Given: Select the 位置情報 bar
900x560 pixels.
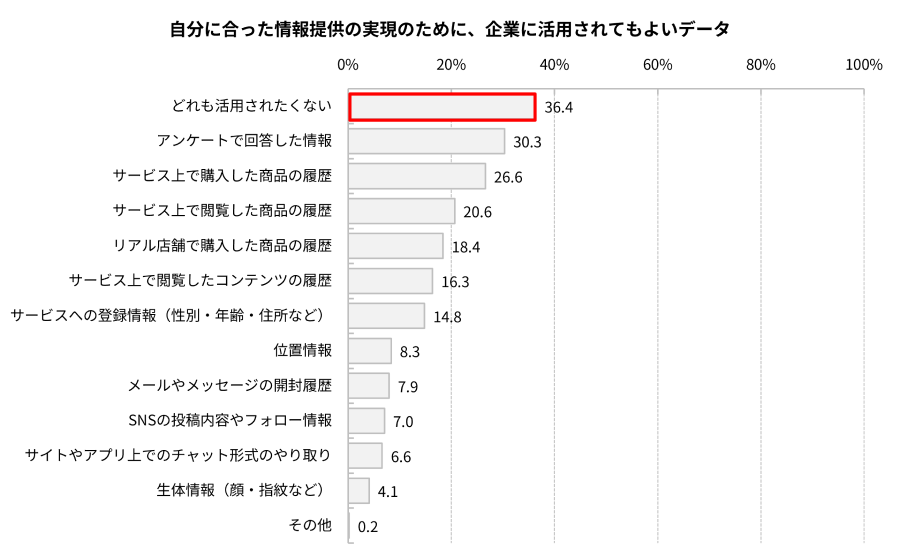Looking at the screenshot, I should coord(370,351).
